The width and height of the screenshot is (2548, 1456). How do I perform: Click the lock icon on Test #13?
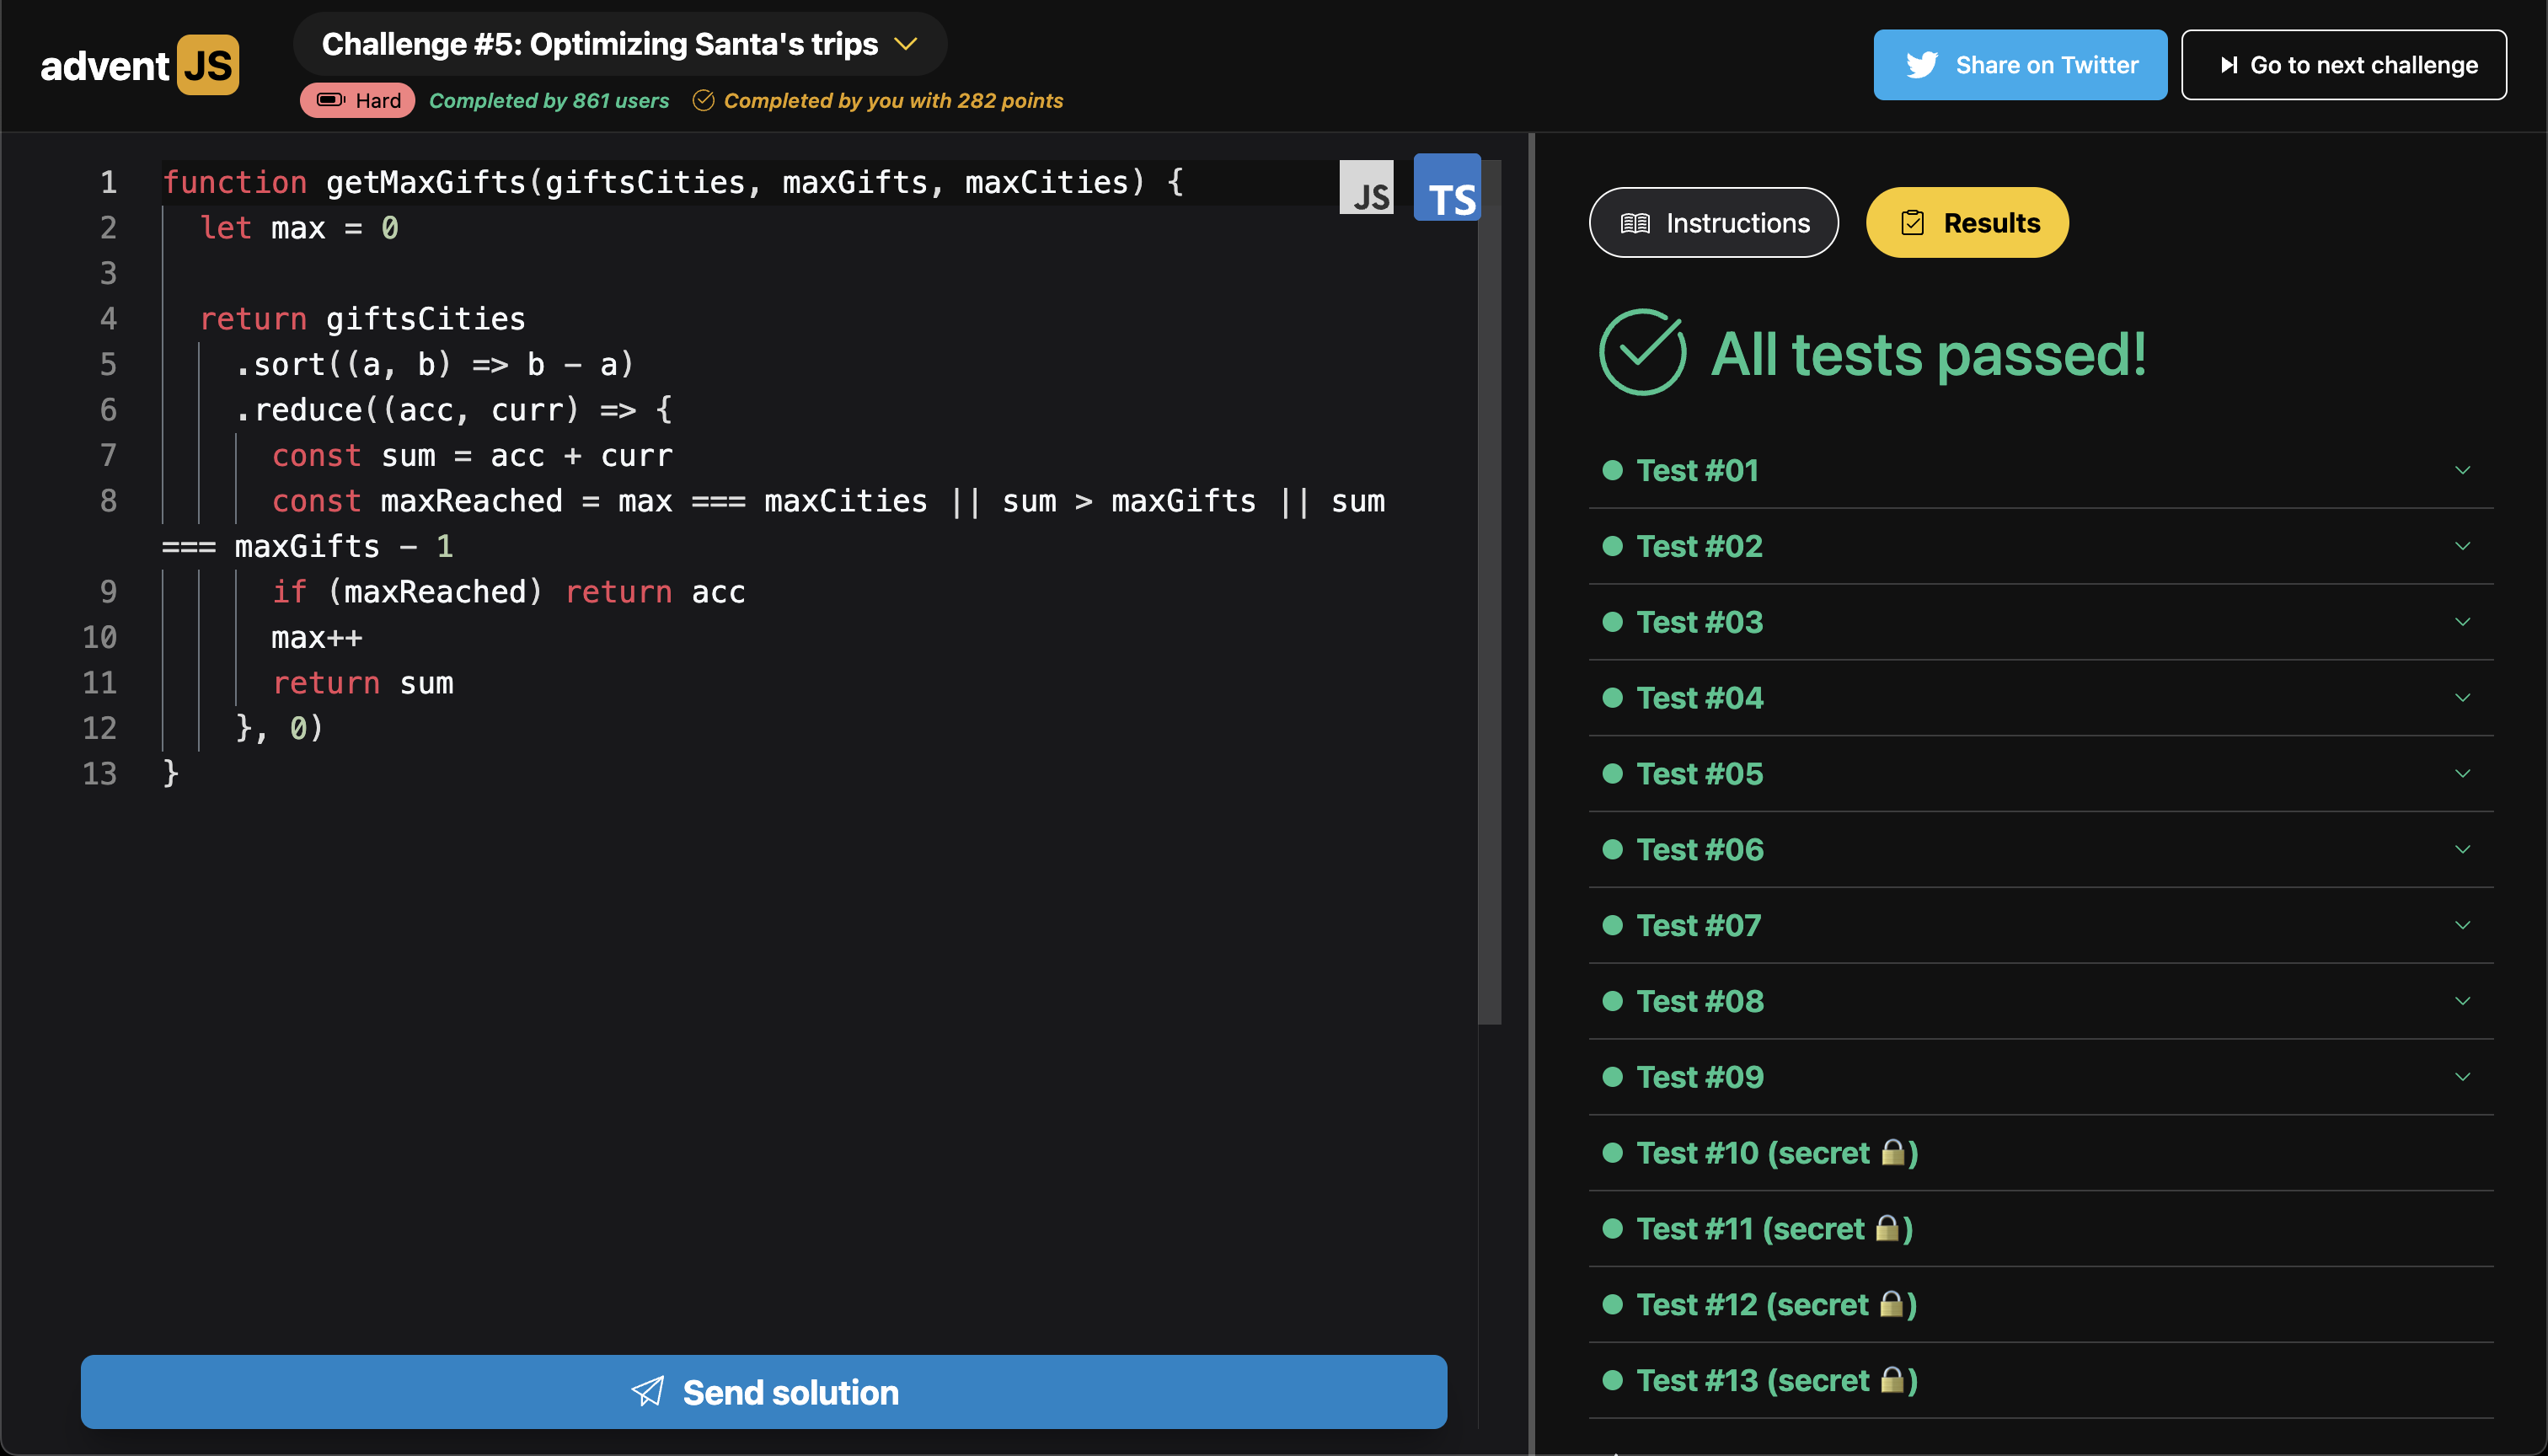click(x=1892, y=1380)
